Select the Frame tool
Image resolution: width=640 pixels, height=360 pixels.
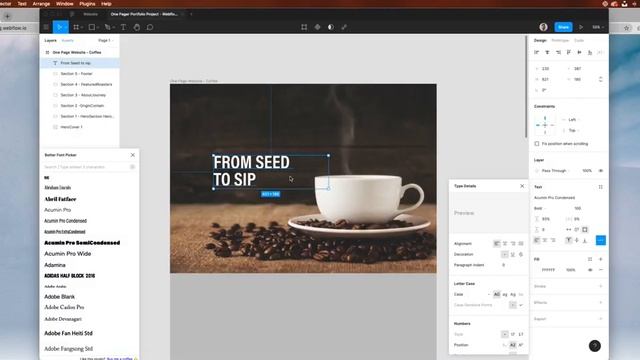pos(76,27)
